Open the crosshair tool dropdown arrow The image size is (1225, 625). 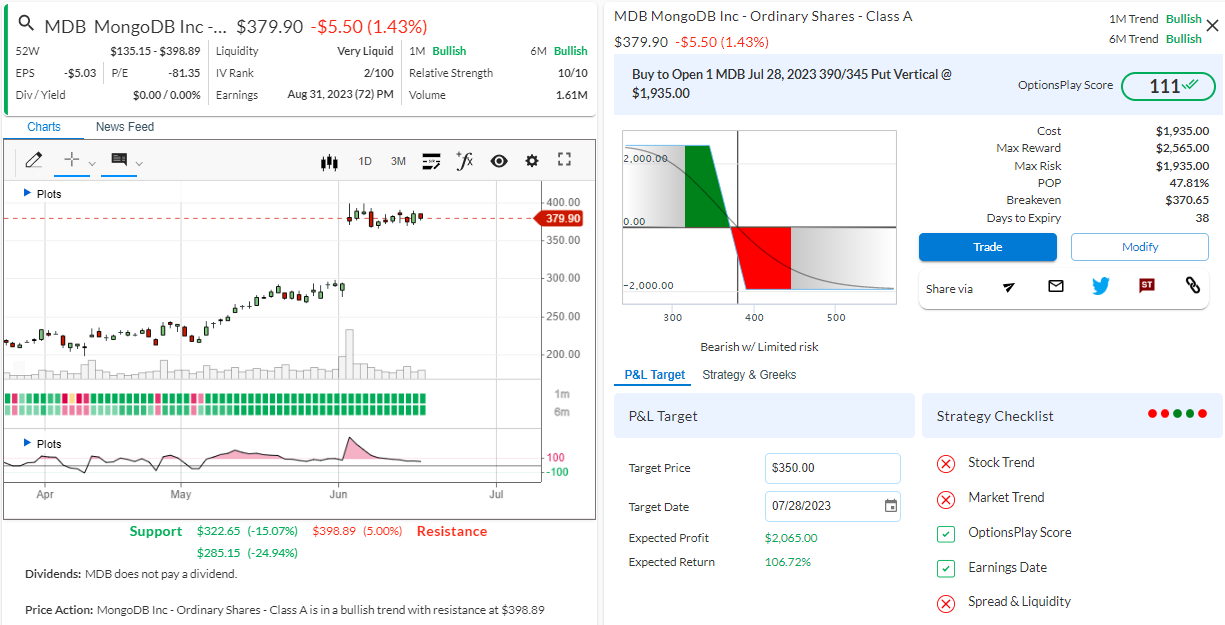(x=92, y=163)
